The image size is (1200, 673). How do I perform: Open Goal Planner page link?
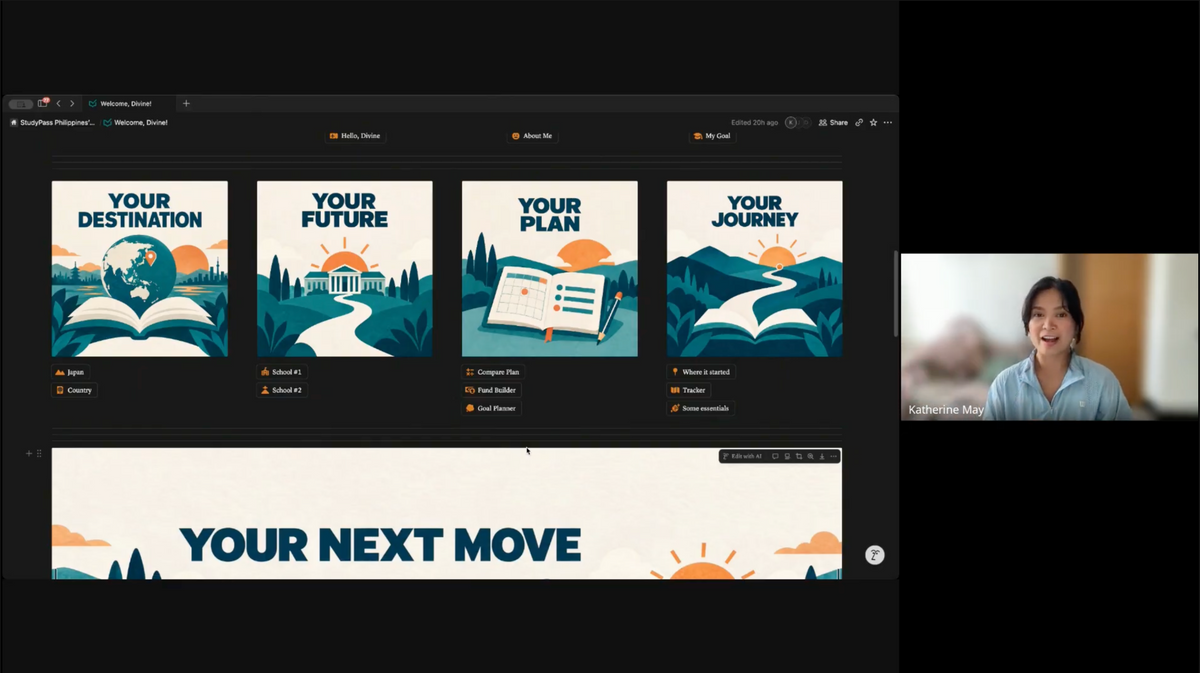[x=493, y=408]
